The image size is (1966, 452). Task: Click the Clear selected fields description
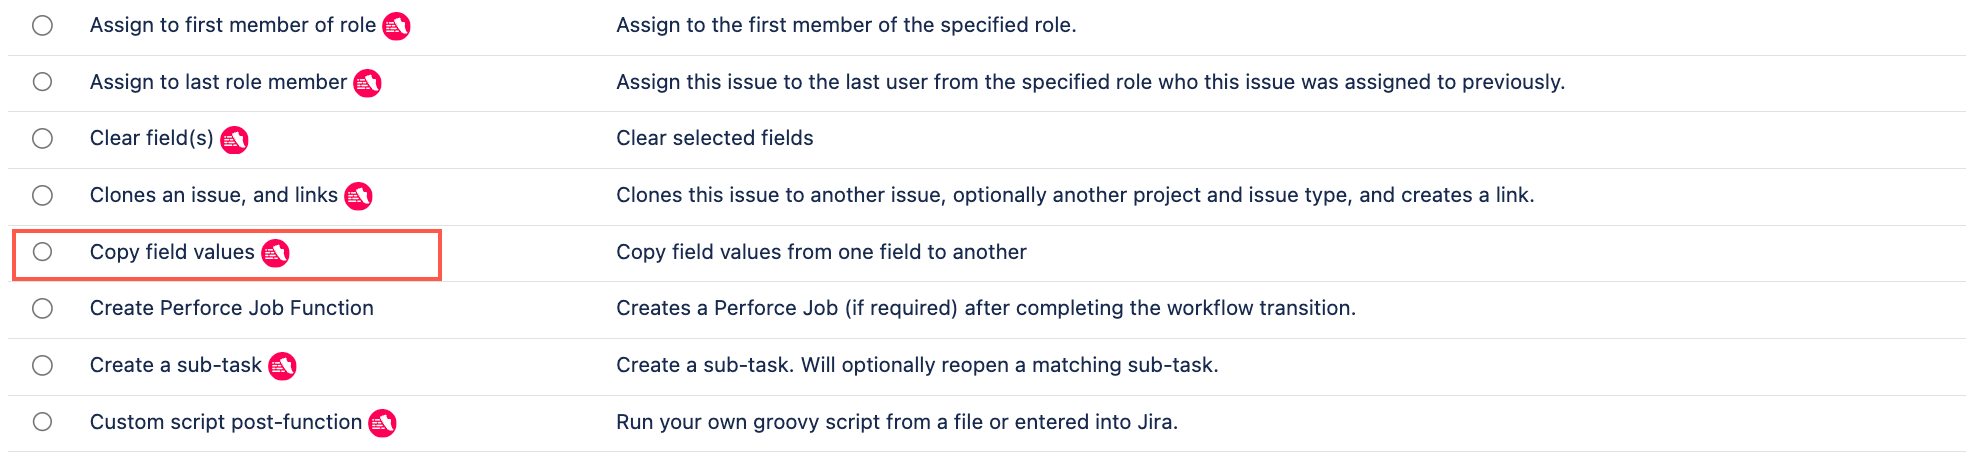pos(715,138)
